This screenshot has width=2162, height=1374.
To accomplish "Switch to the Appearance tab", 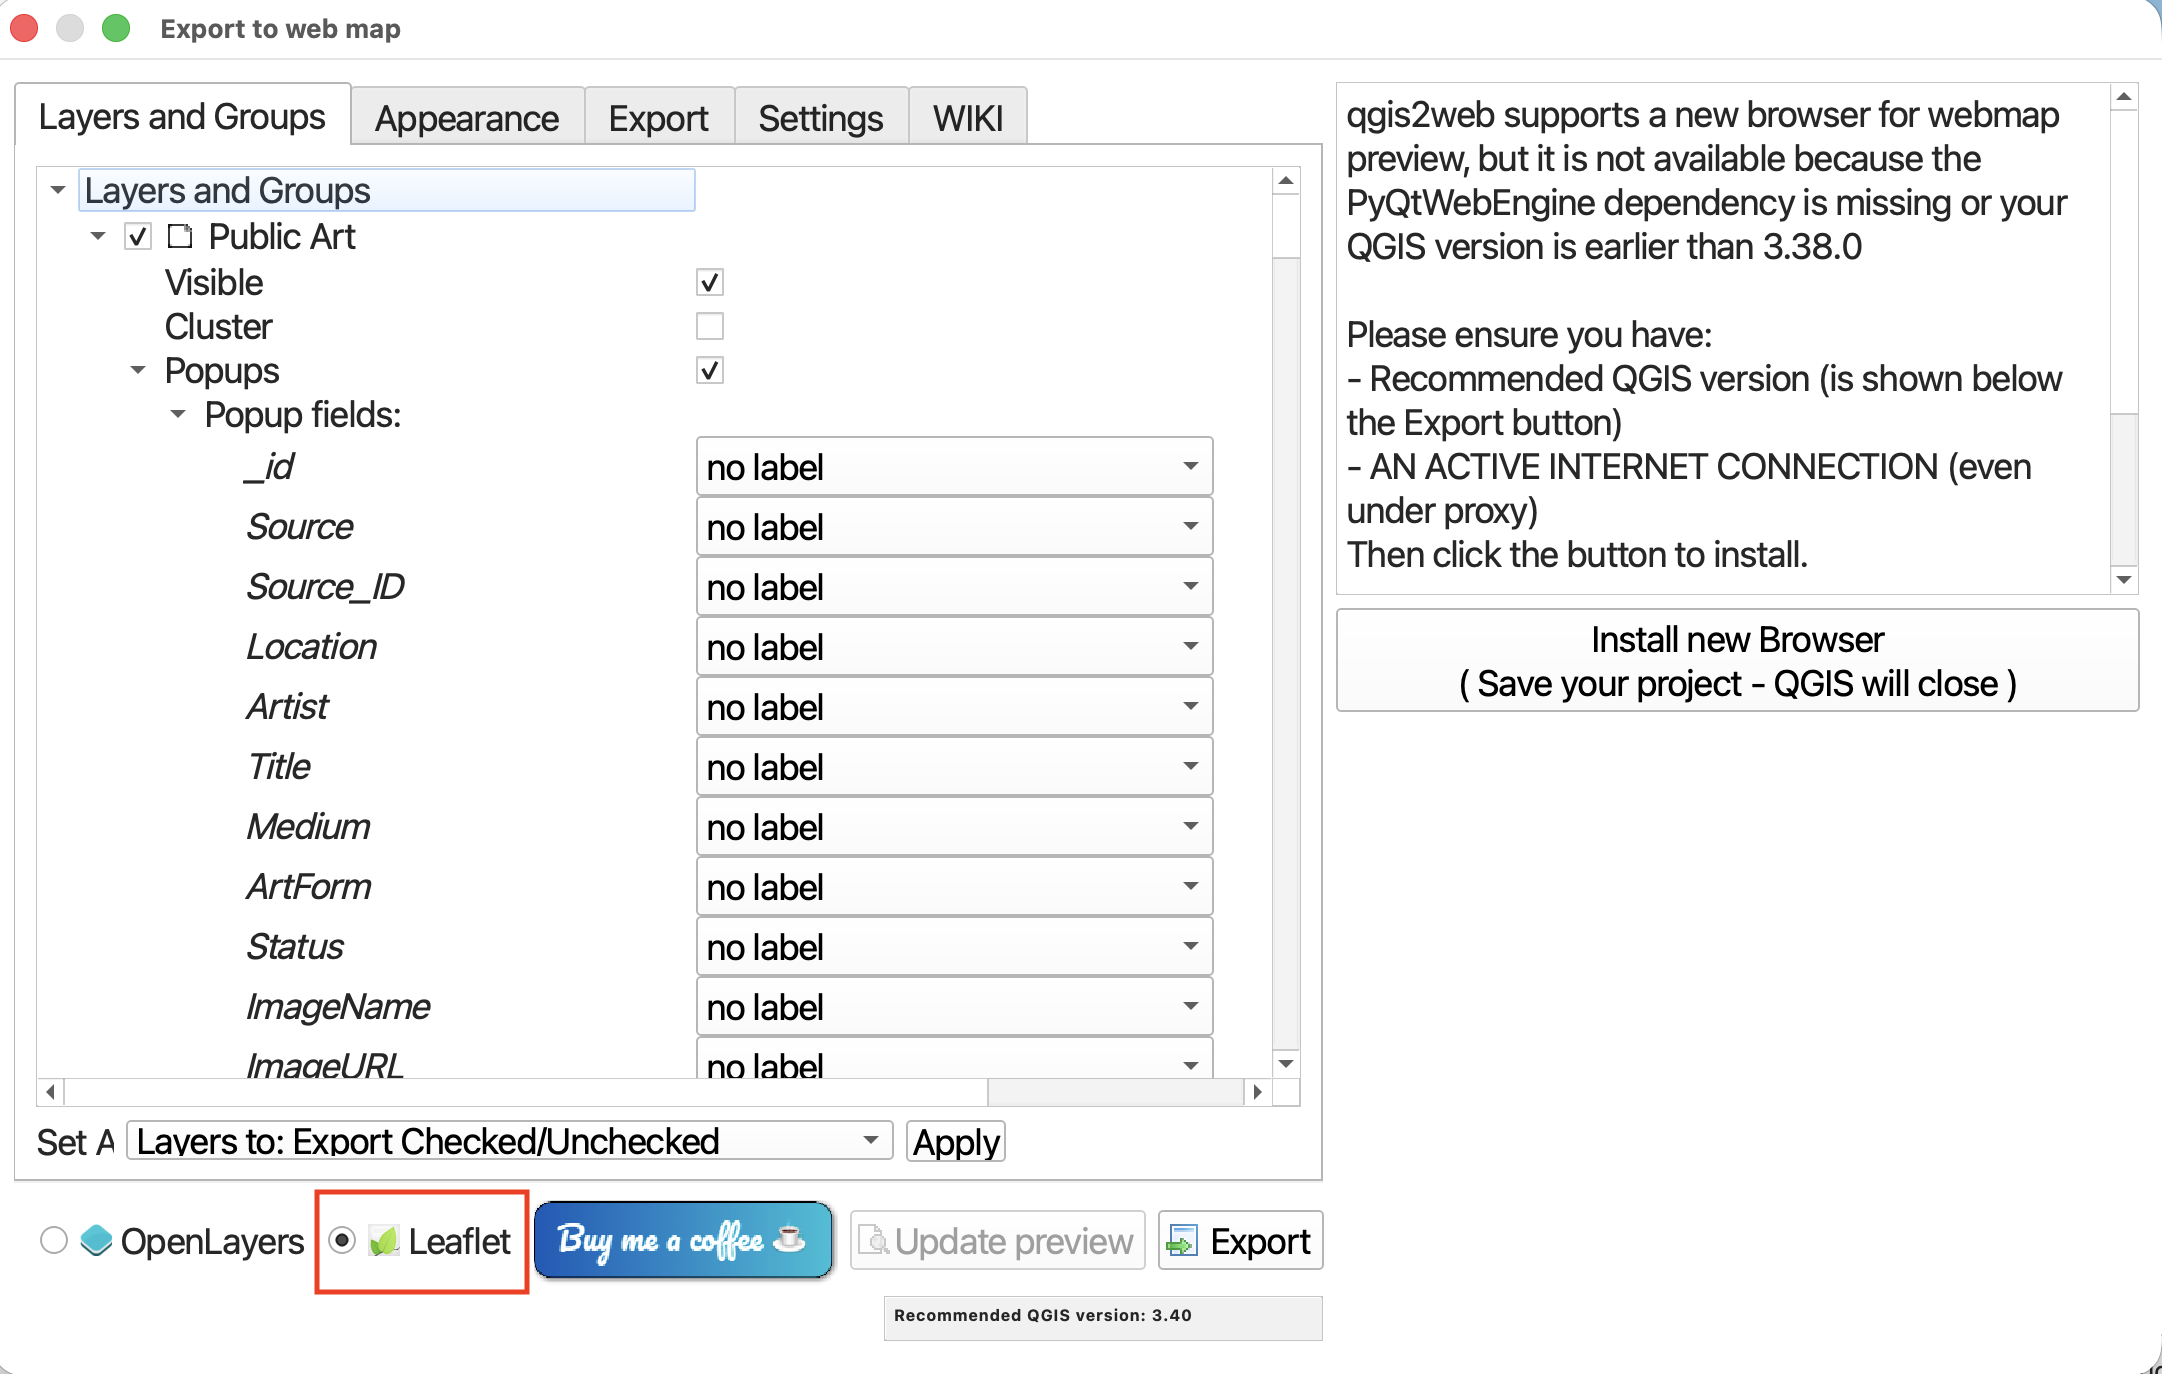I will click(x=467, y=118).
